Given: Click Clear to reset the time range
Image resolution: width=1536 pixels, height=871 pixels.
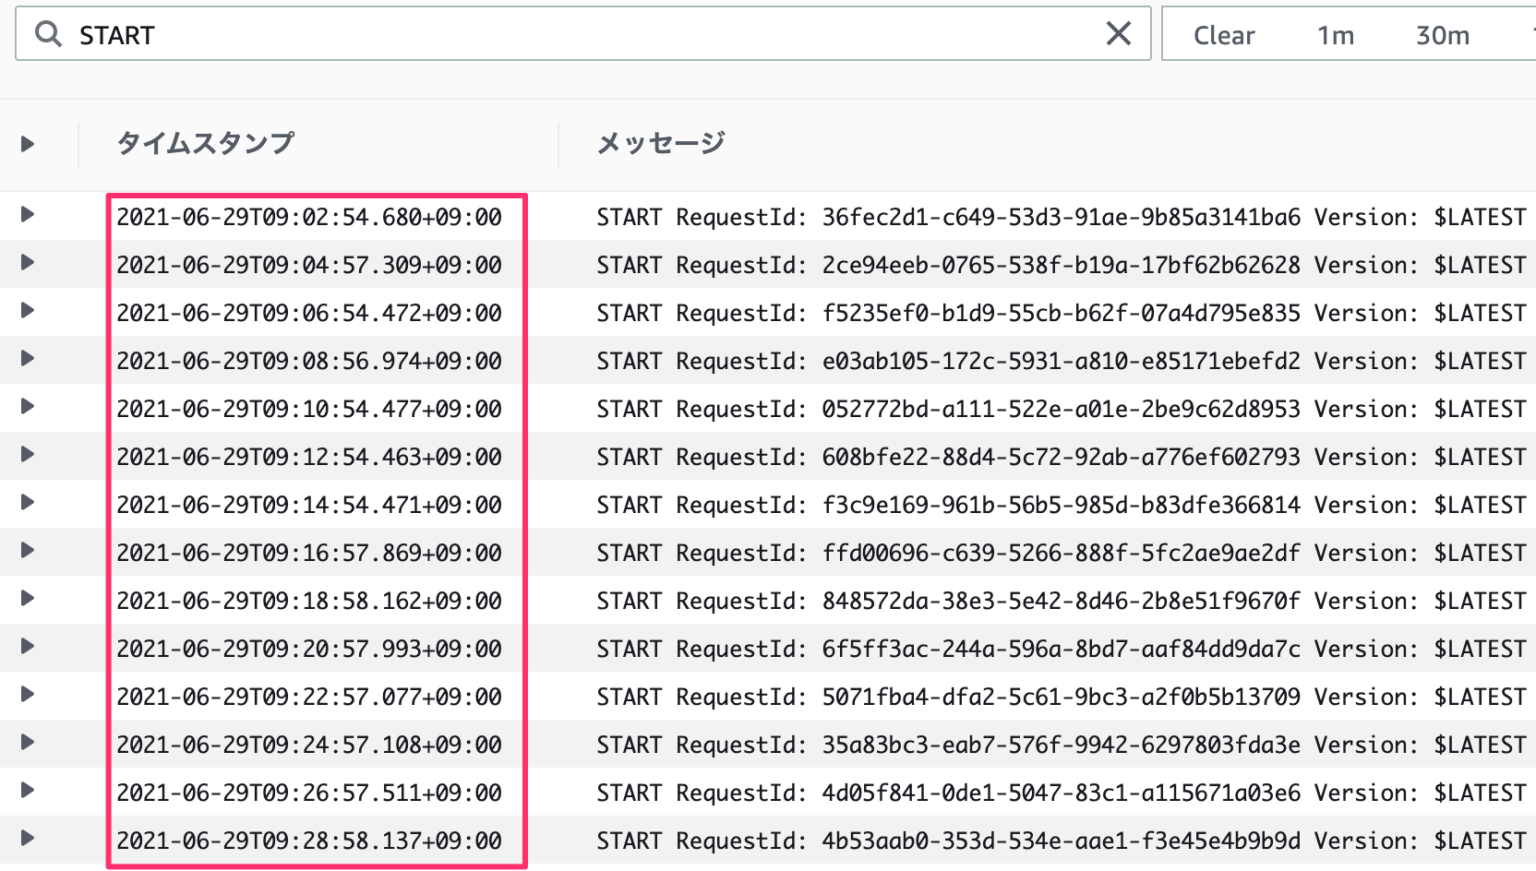Looking at the screenshot, I should point(1224,35).
